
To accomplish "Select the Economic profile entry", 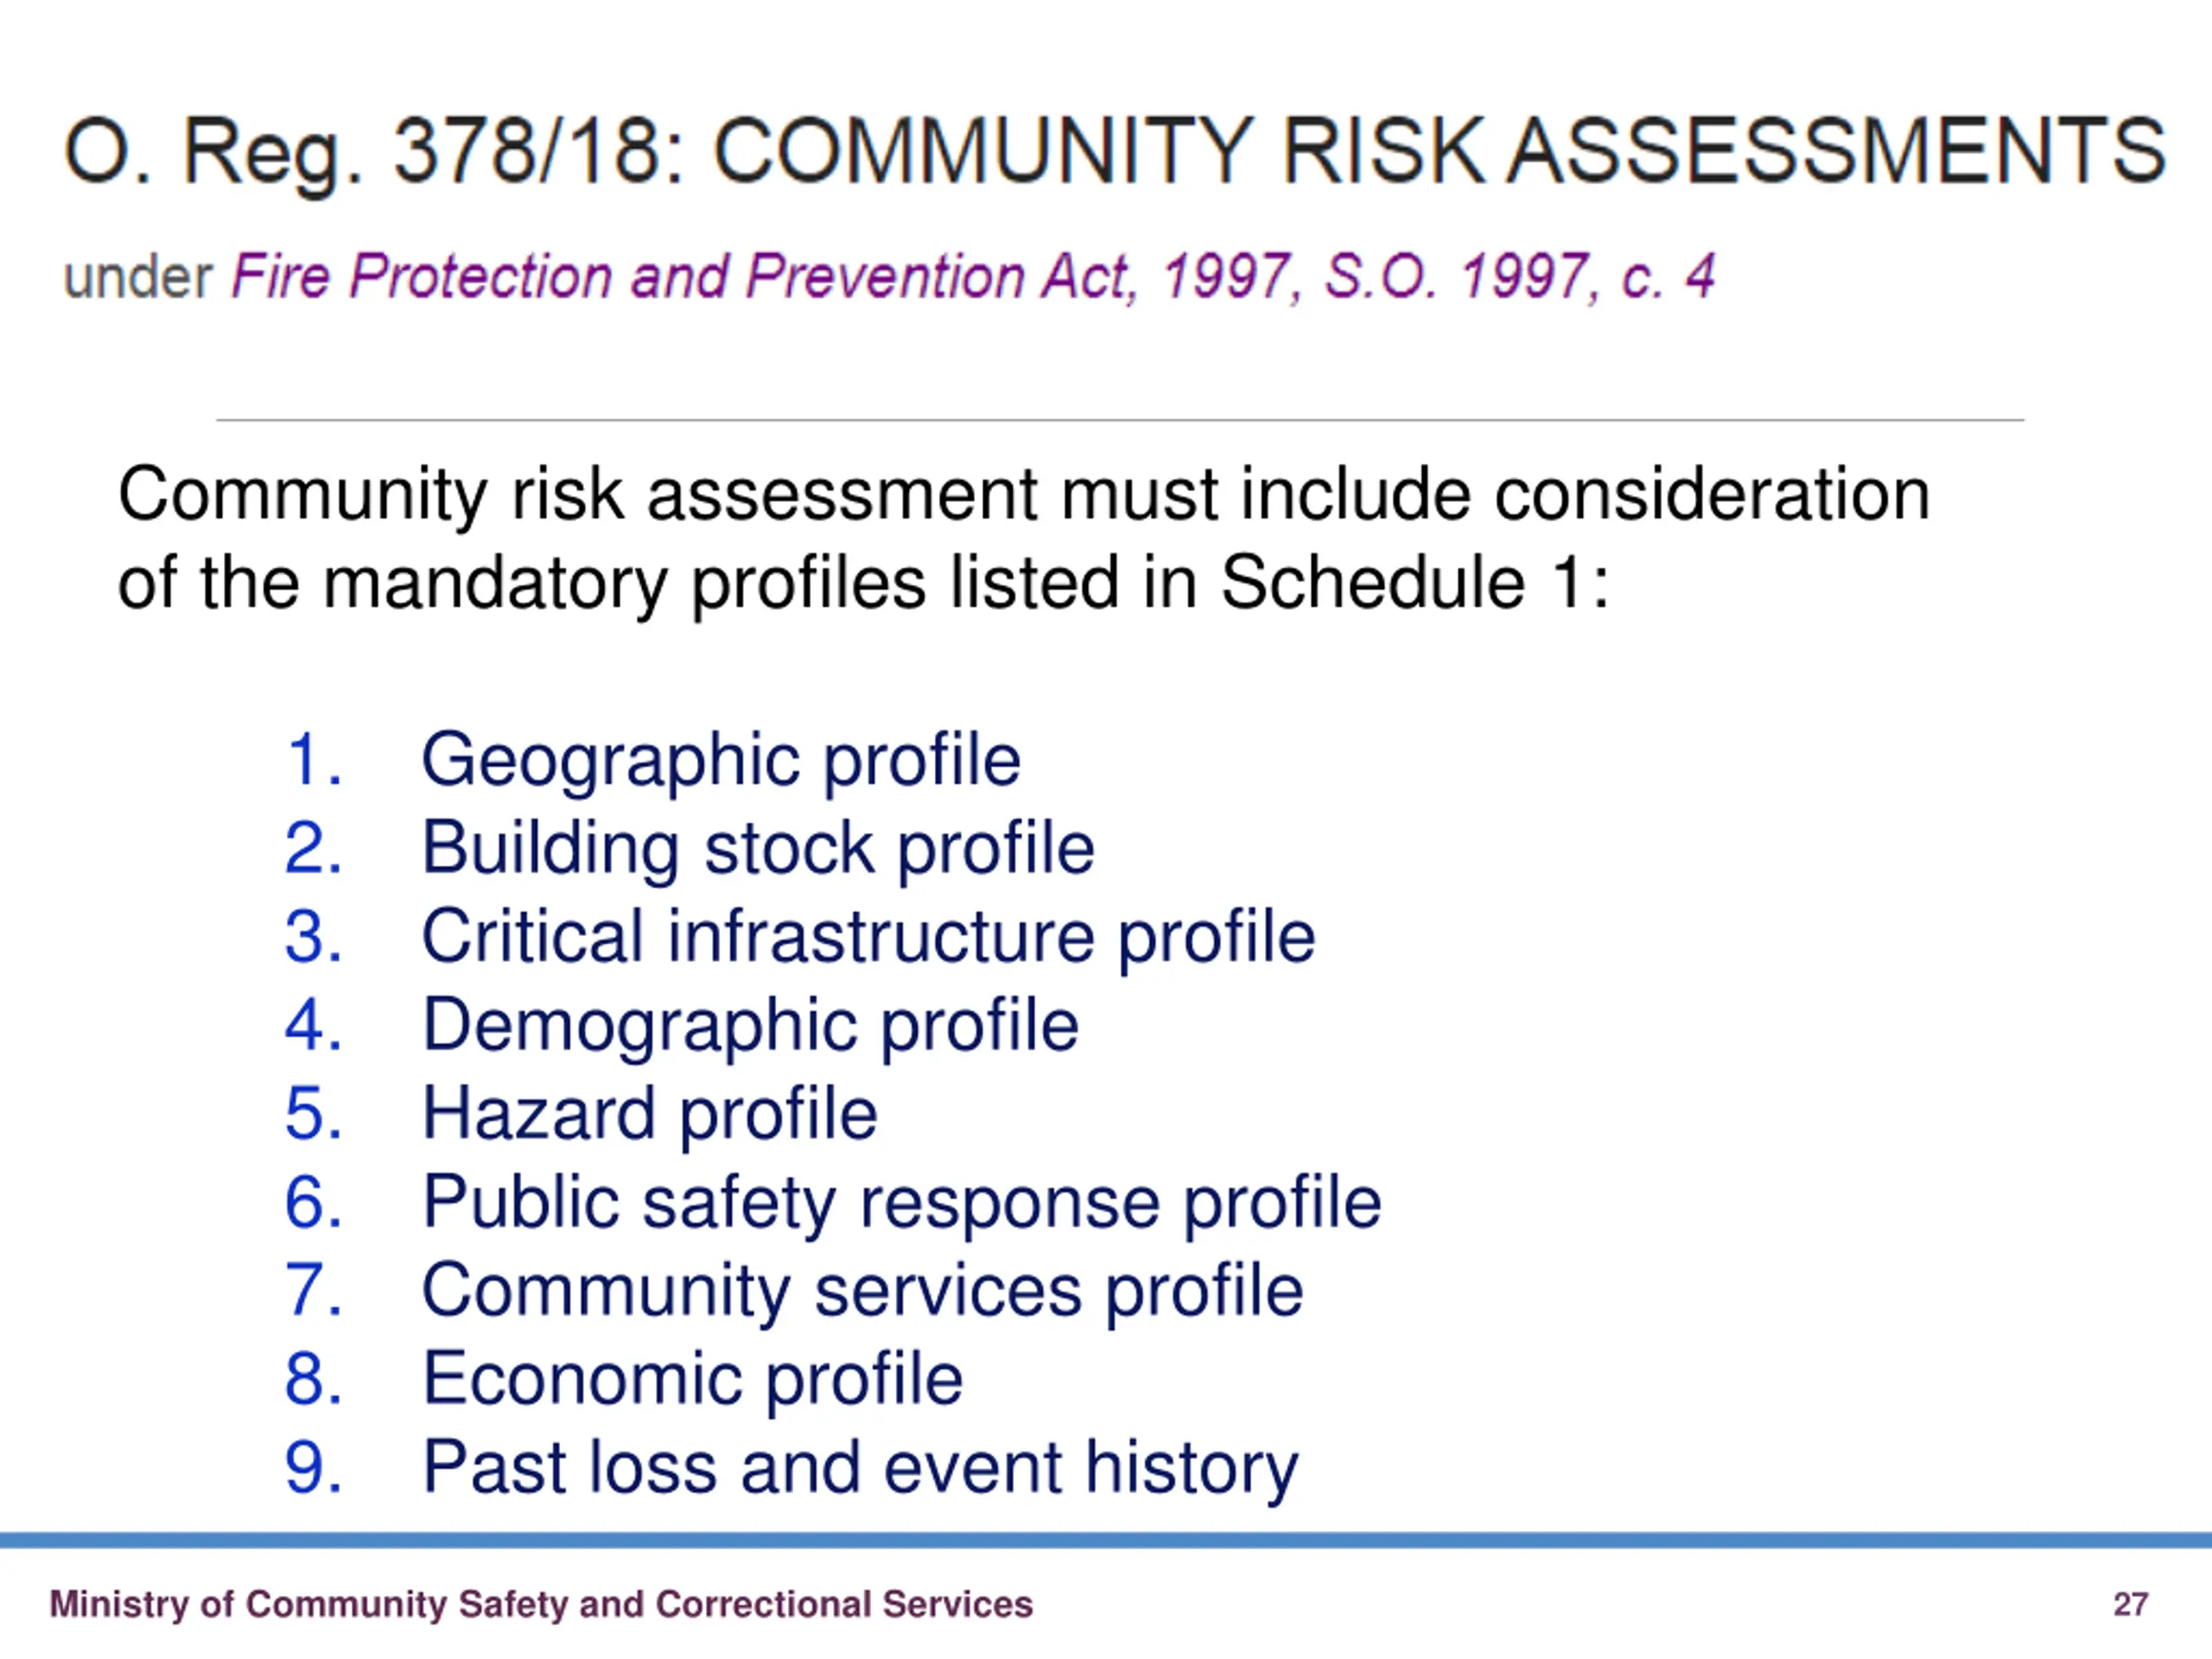I will 692,1379.
